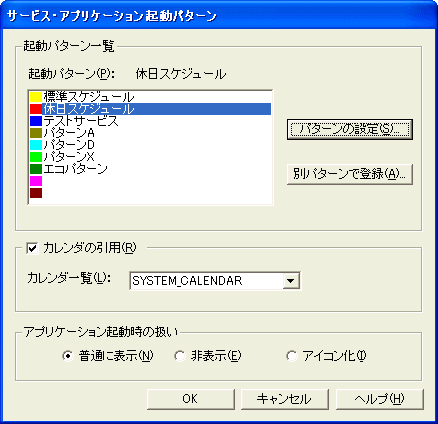Click the red swatch beside 休日スケジュール
The height and width of the screenshot is (424, 438).
click(x=36, y=109)
